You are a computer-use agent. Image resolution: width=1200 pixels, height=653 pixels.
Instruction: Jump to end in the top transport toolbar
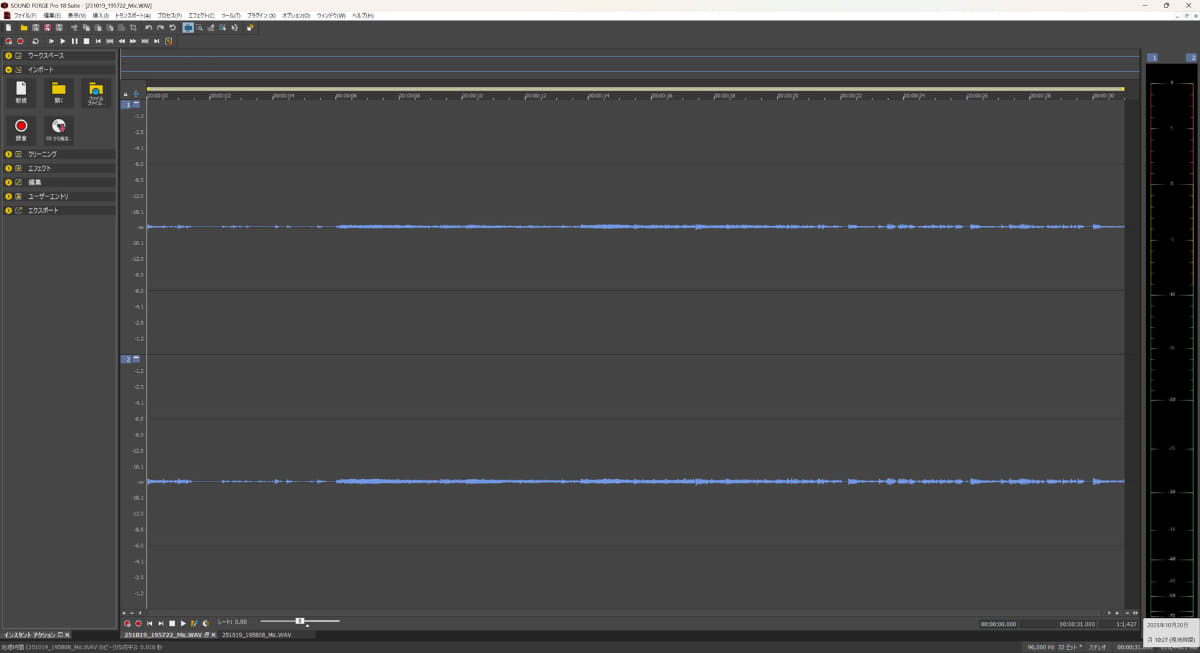click(x=156, y=41)
